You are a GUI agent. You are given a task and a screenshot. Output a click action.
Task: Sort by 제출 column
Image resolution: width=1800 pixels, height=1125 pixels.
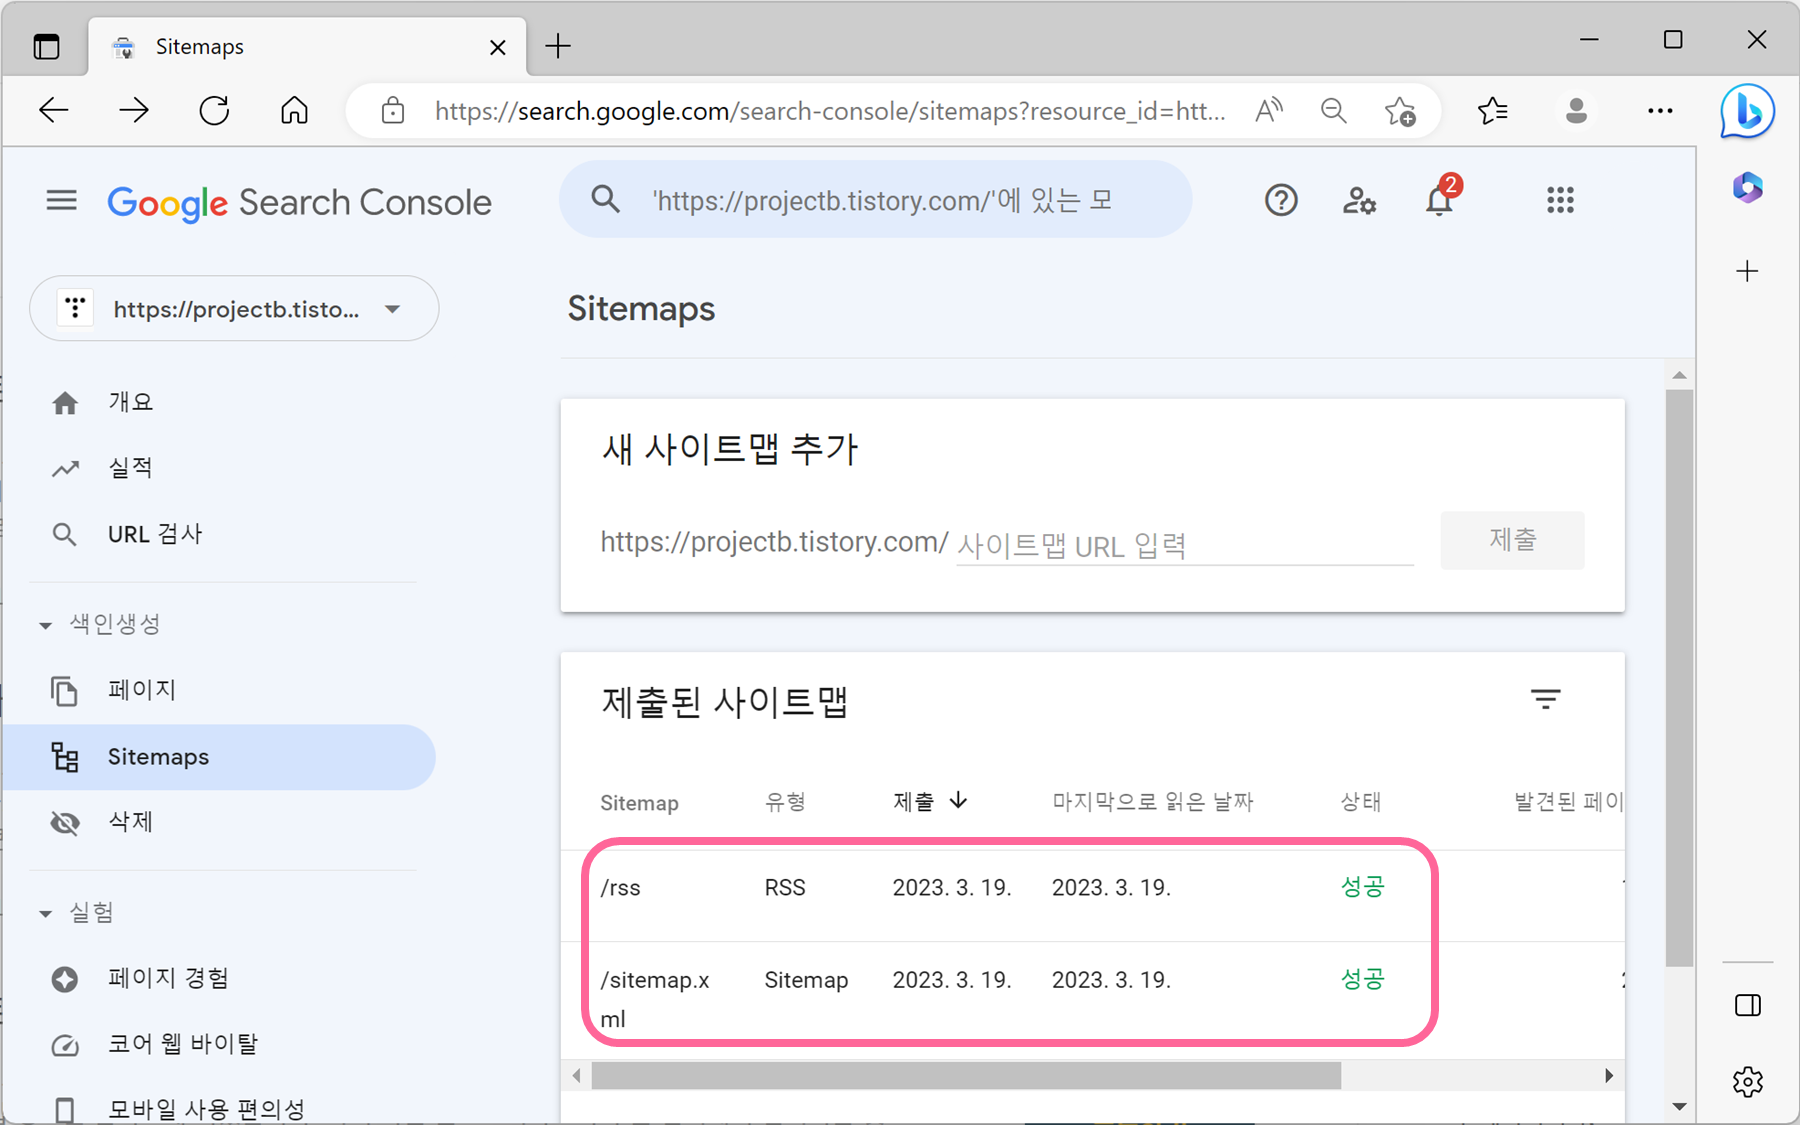pos(930,801)
